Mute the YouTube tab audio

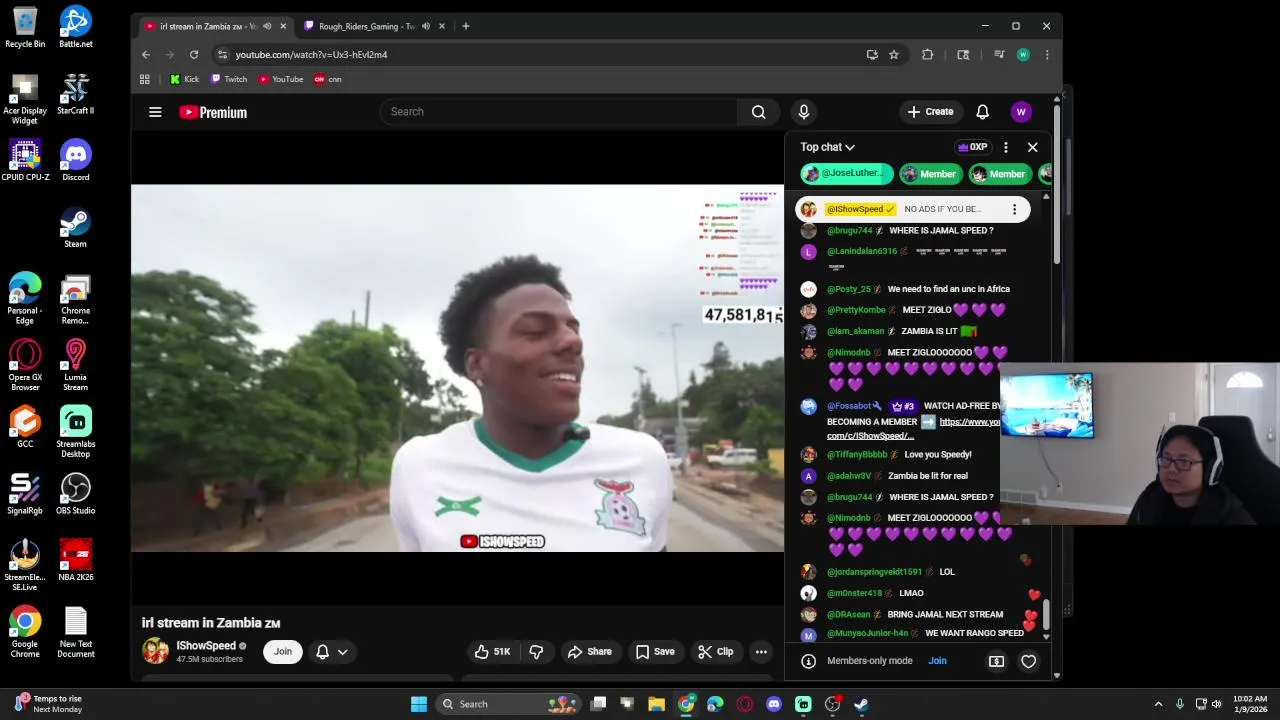tap(267, 26)
